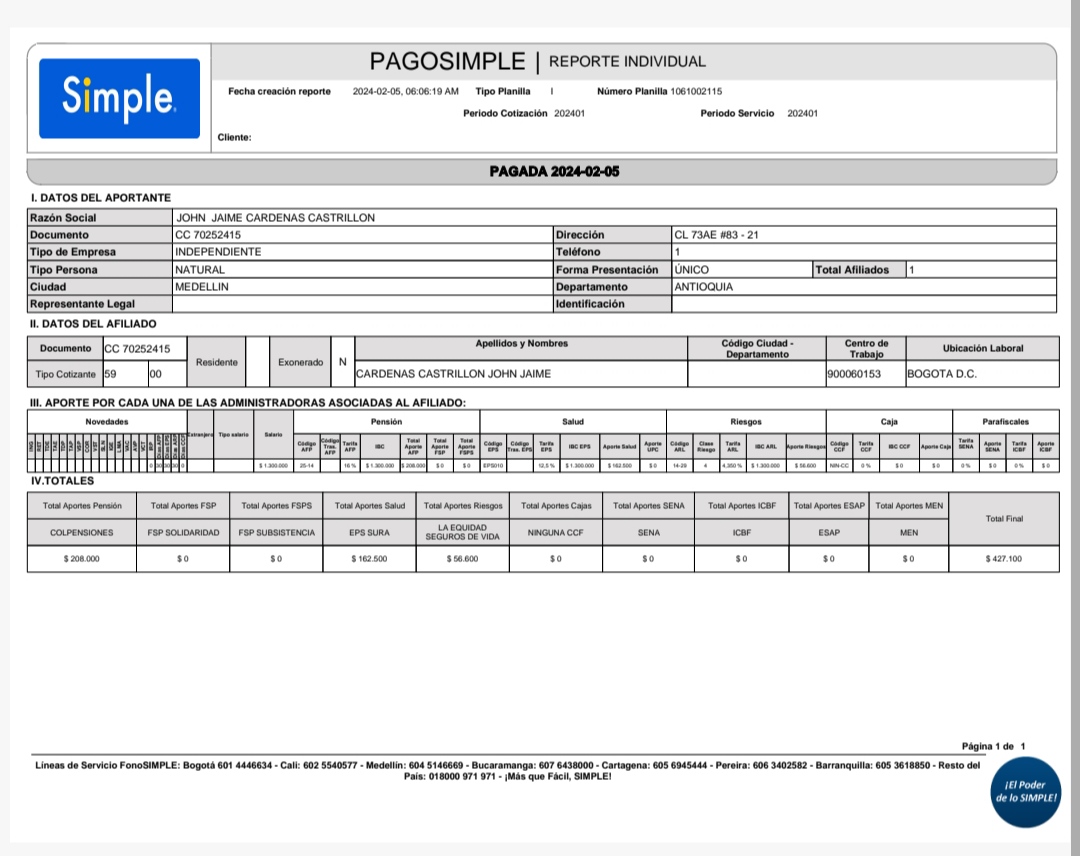The height and width of the screenshot is (856, 1080).
Task: Click LA EQUIDAD SEGUROS DE VIDA cell
Action: (x=462, y=532)
